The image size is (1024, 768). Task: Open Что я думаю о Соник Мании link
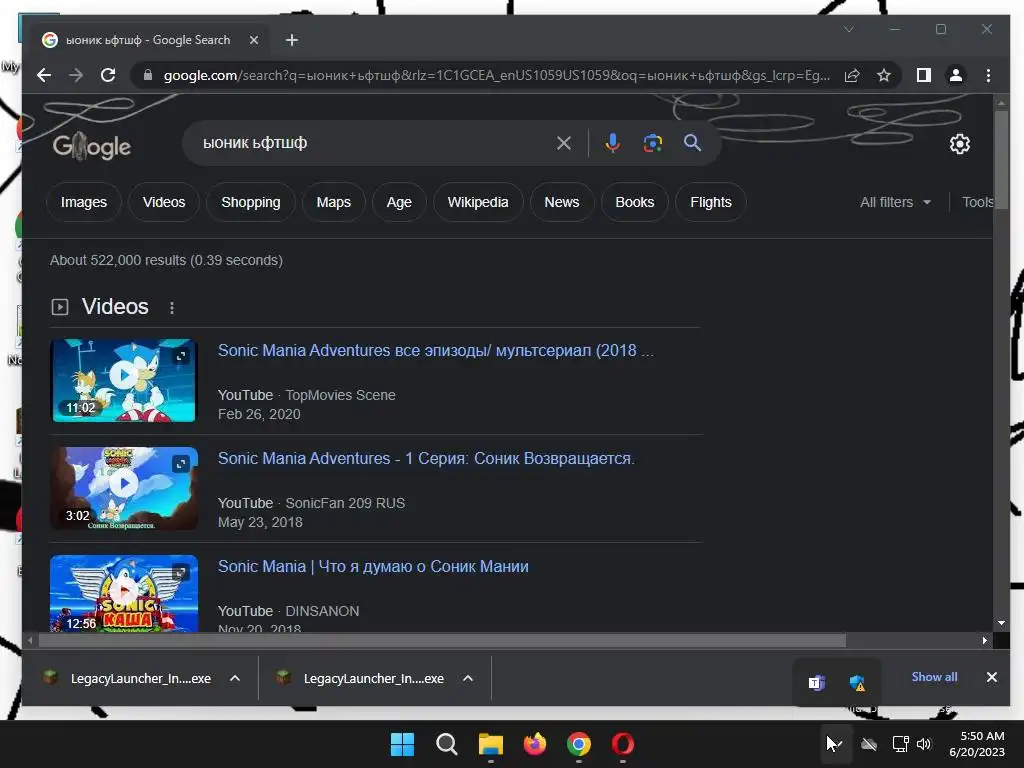pyautogui.click(x=373, y=566)
